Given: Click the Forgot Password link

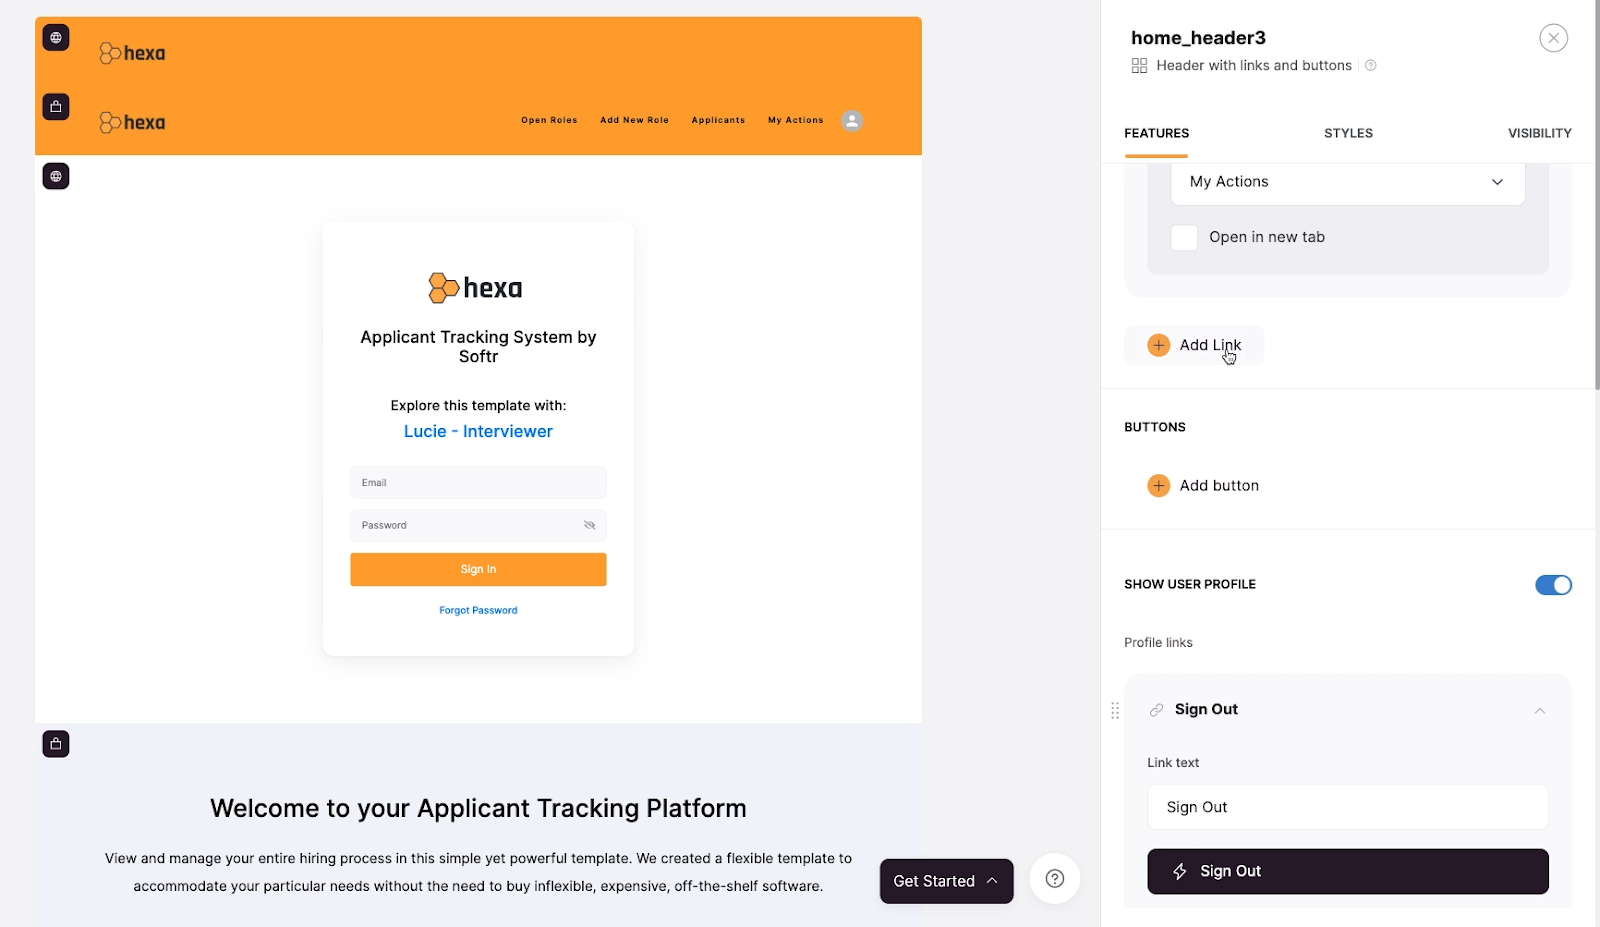Looking at the screenshot, I should click(x=478, y=610).
